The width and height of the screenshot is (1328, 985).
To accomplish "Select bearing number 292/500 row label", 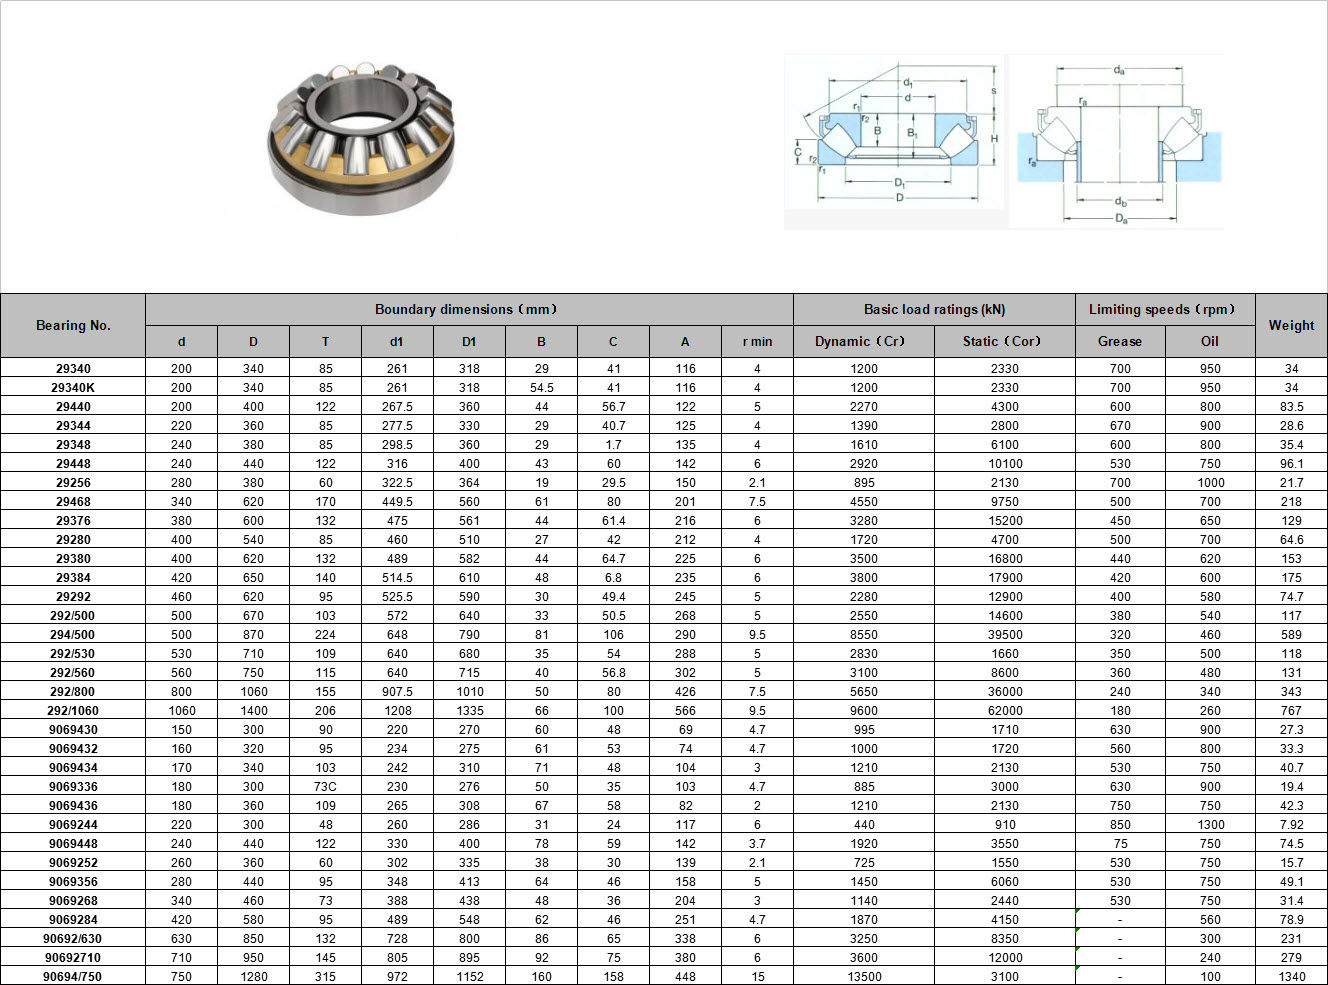I will (x=73, y=616).
